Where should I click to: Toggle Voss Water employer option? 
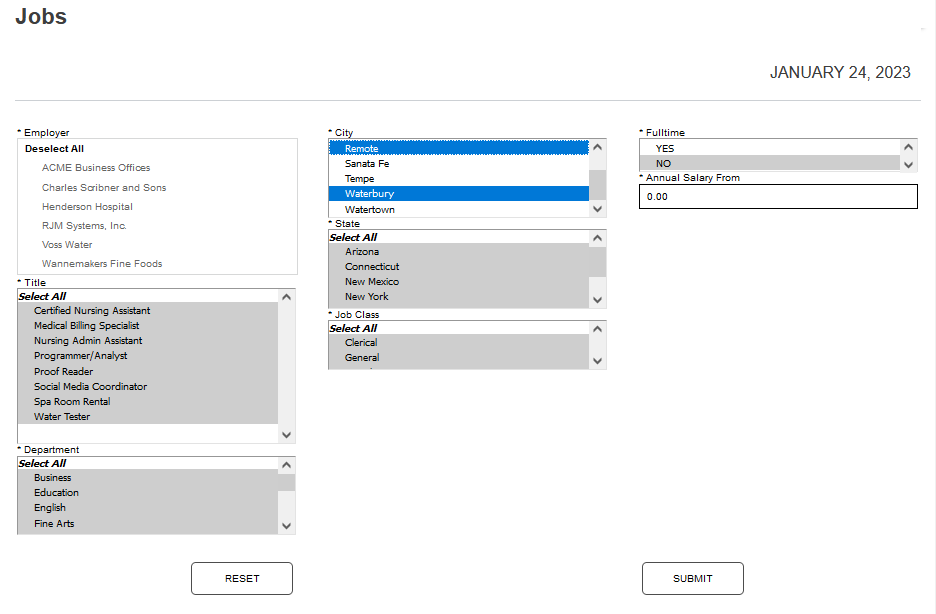click(67, 245)
